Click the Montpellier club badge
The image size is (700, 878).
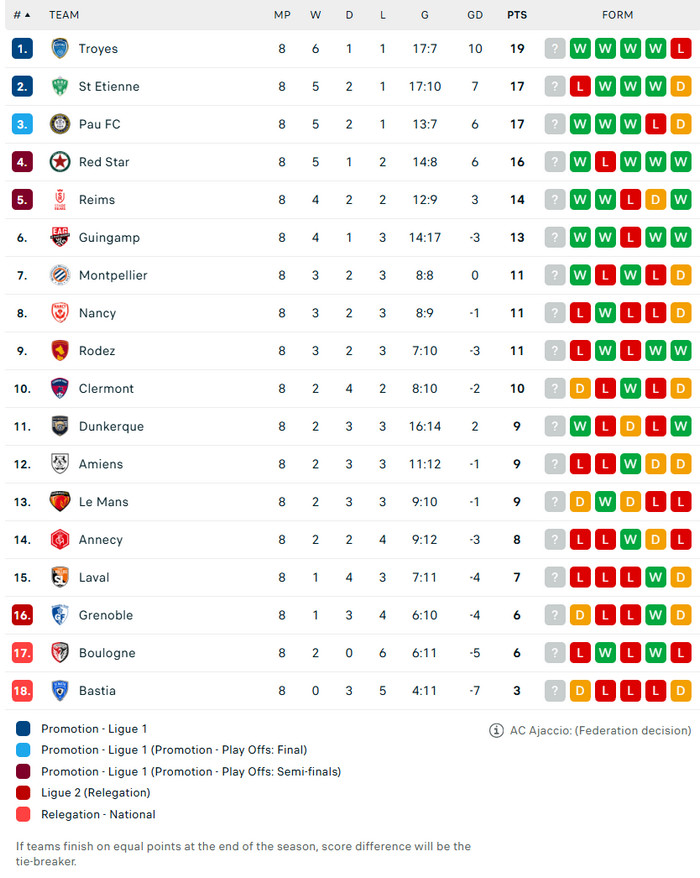point(59,275)
